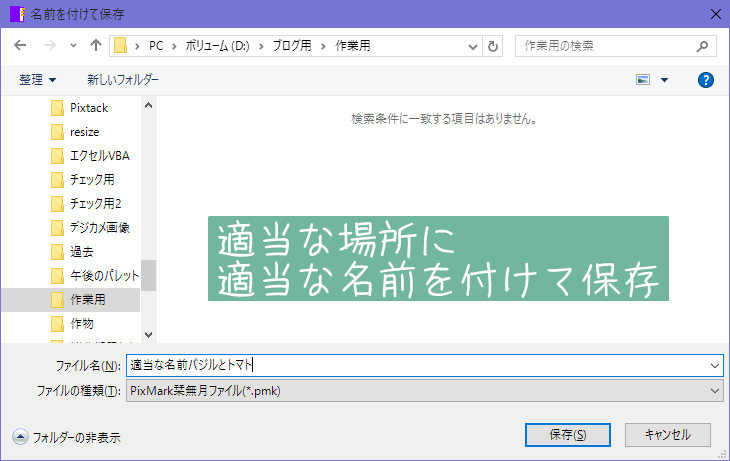This screenshot has height=461, width=730.
Task: Open the address bar history dropdown
Action: 473,46
